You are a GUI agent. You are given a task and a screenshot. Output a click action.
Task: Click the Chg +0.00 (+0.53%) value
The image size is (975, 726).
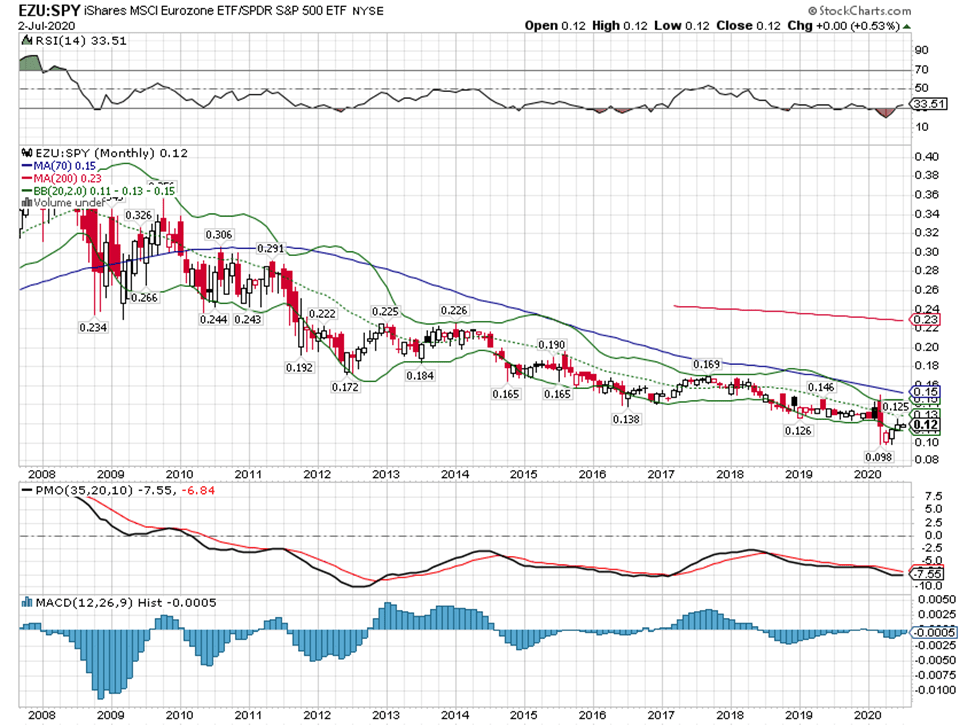[843, 25]
